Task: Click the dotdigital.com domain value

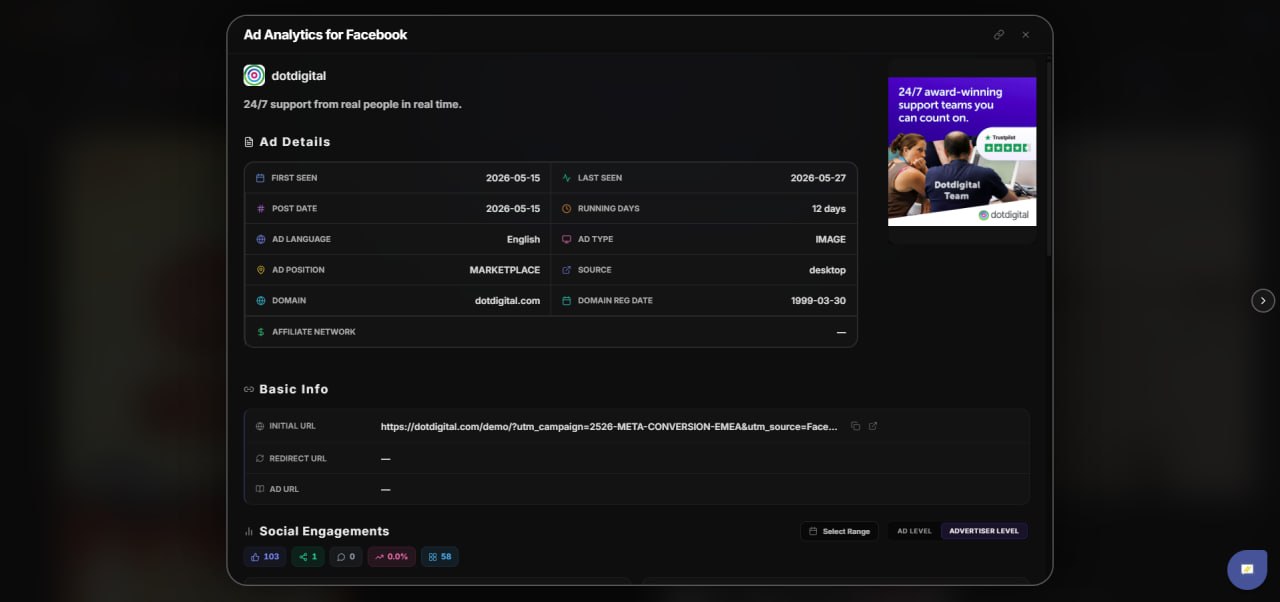Action: [507, 301]
